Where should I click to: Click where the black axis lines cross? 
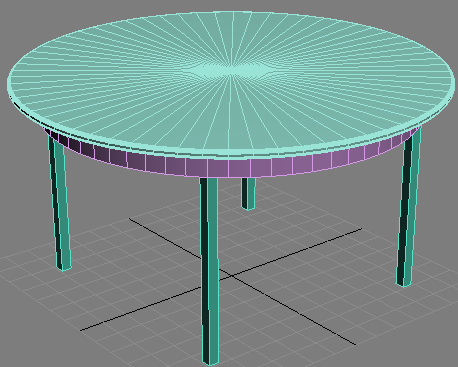pos(231,276)
